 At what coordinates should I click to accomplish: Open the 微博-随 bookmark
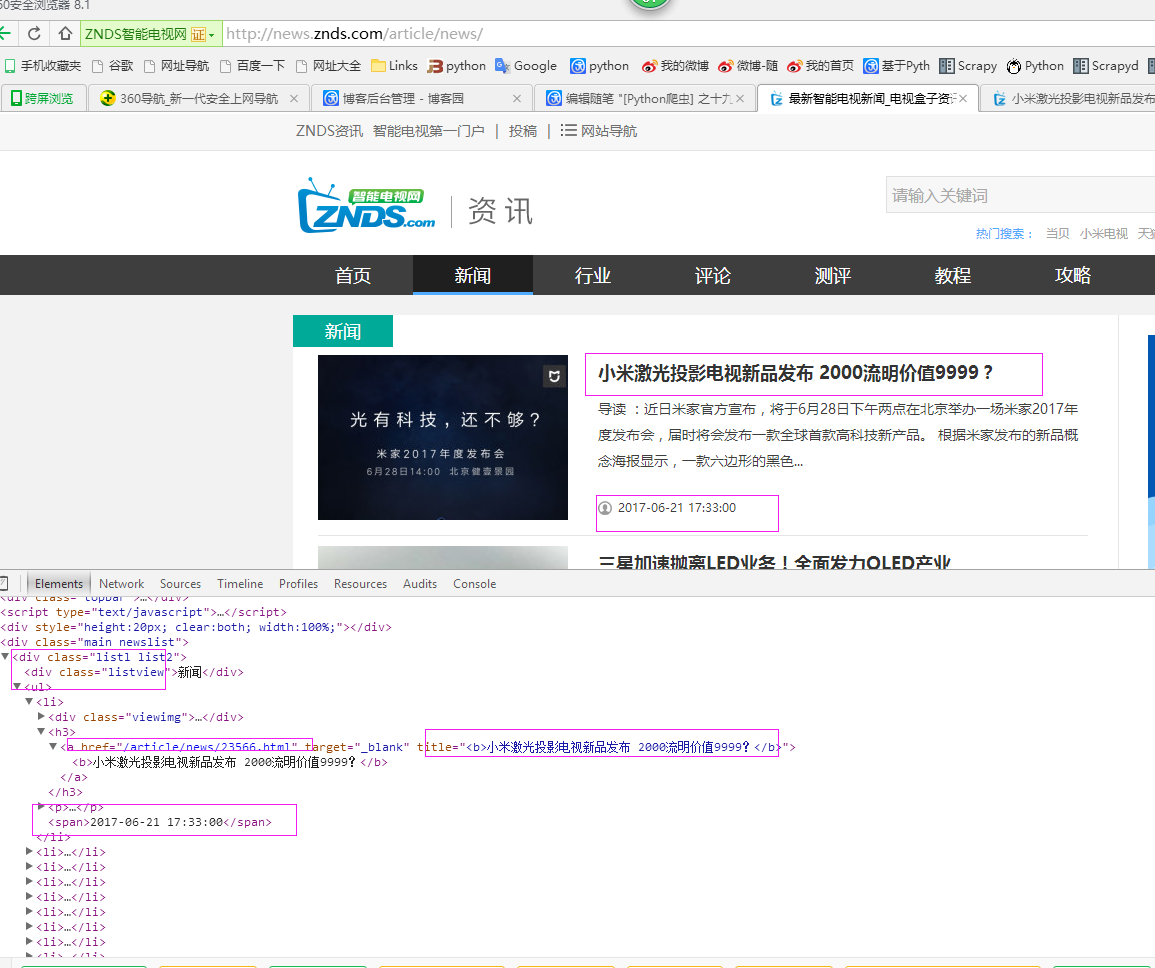[748, 66]
